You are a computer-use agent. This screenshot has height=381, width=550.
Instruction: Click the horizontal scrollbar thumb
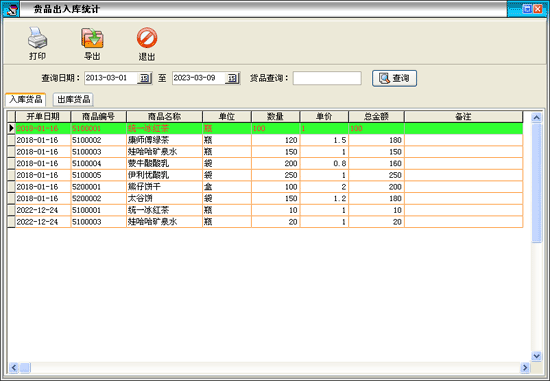coord(25,368)
